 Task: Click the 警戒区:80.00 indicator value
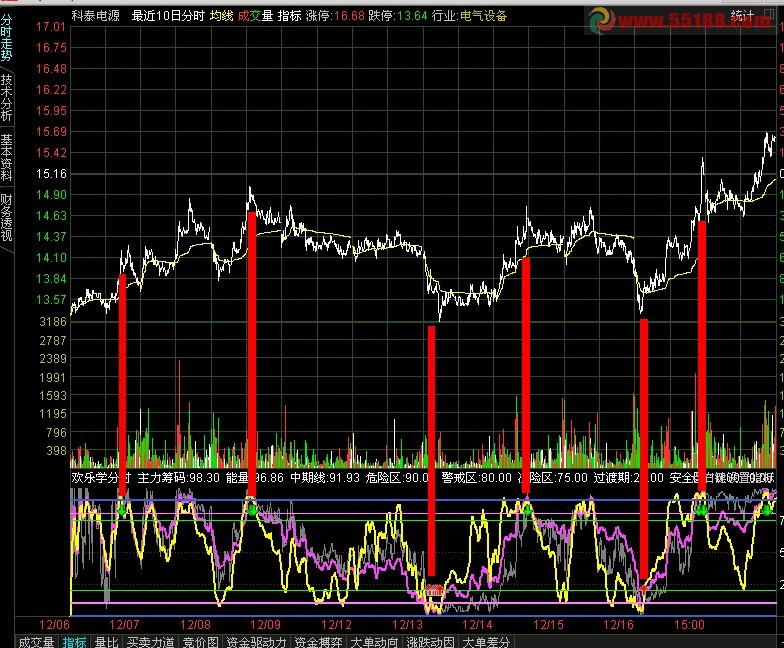tap(476, 478)
